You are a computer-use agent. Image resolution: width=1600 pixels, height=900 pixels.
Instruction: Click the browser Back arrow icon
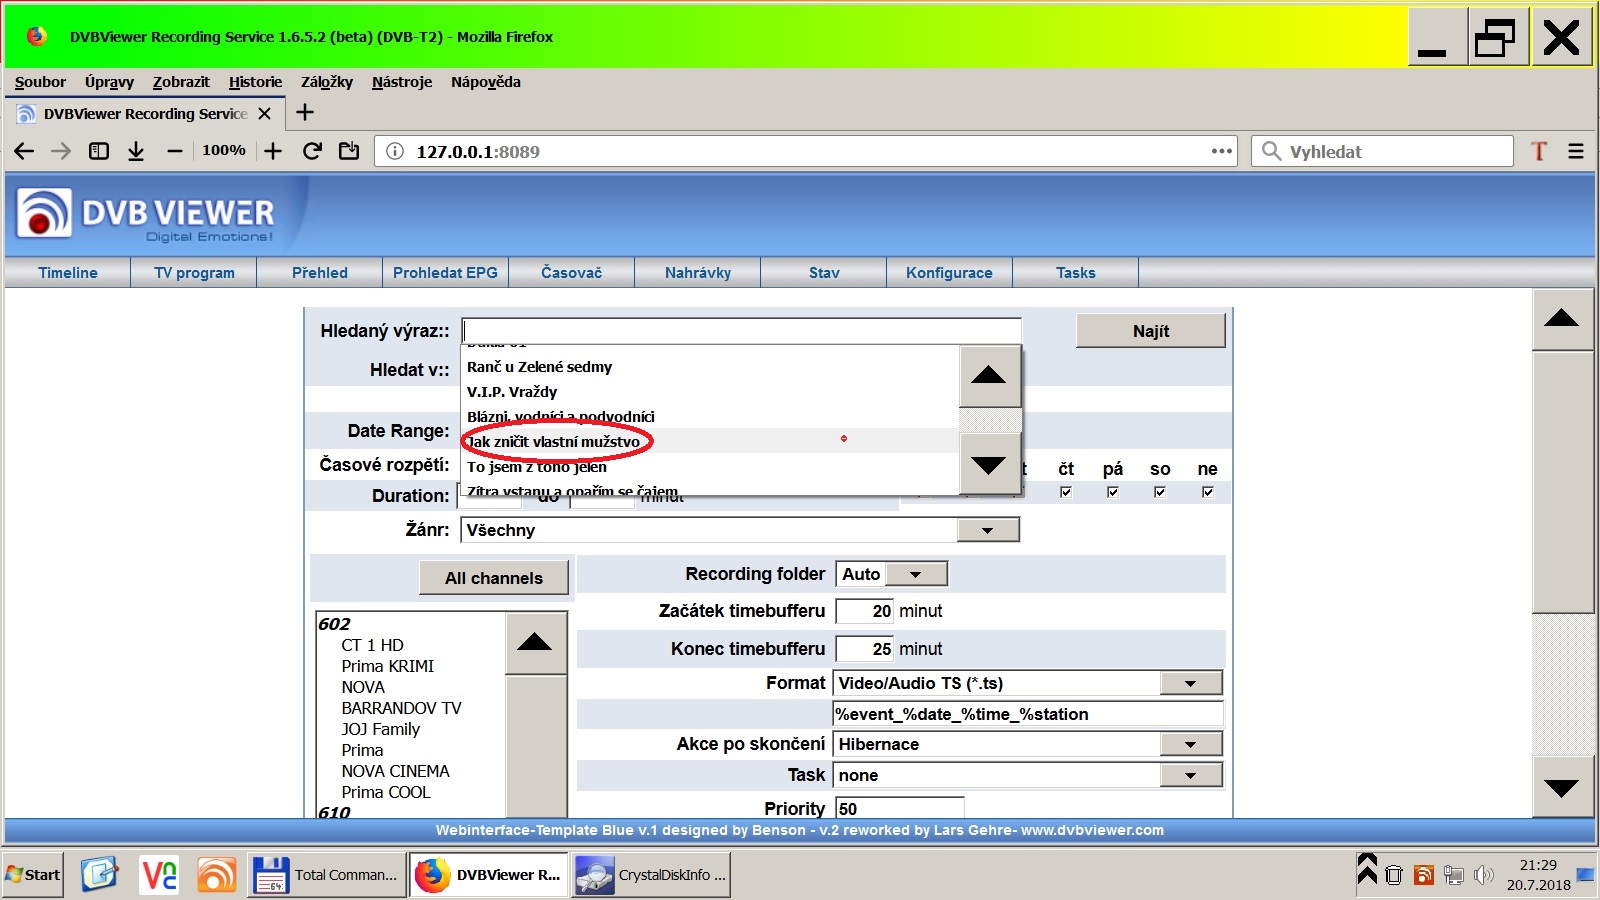click(x=24, y=151)
